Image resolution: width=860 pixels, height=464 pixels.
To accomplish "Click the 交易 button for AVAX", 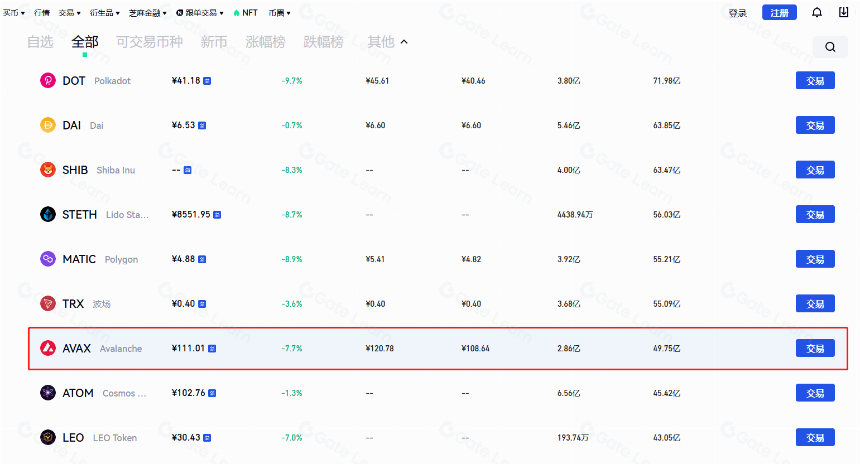I will pyautogui.click(x=815, y=348).
